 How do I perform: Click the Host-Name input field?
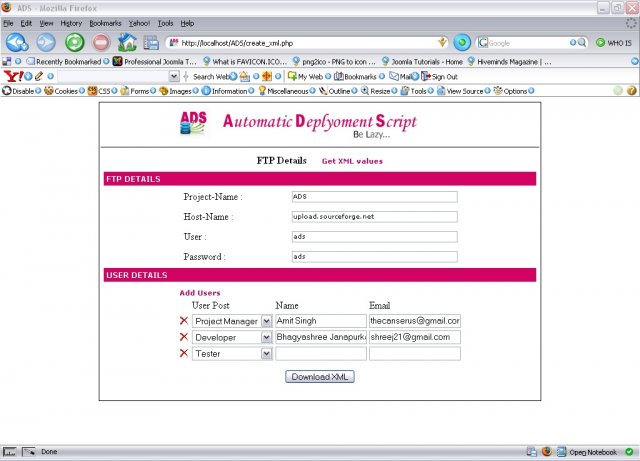click(374, 216)
